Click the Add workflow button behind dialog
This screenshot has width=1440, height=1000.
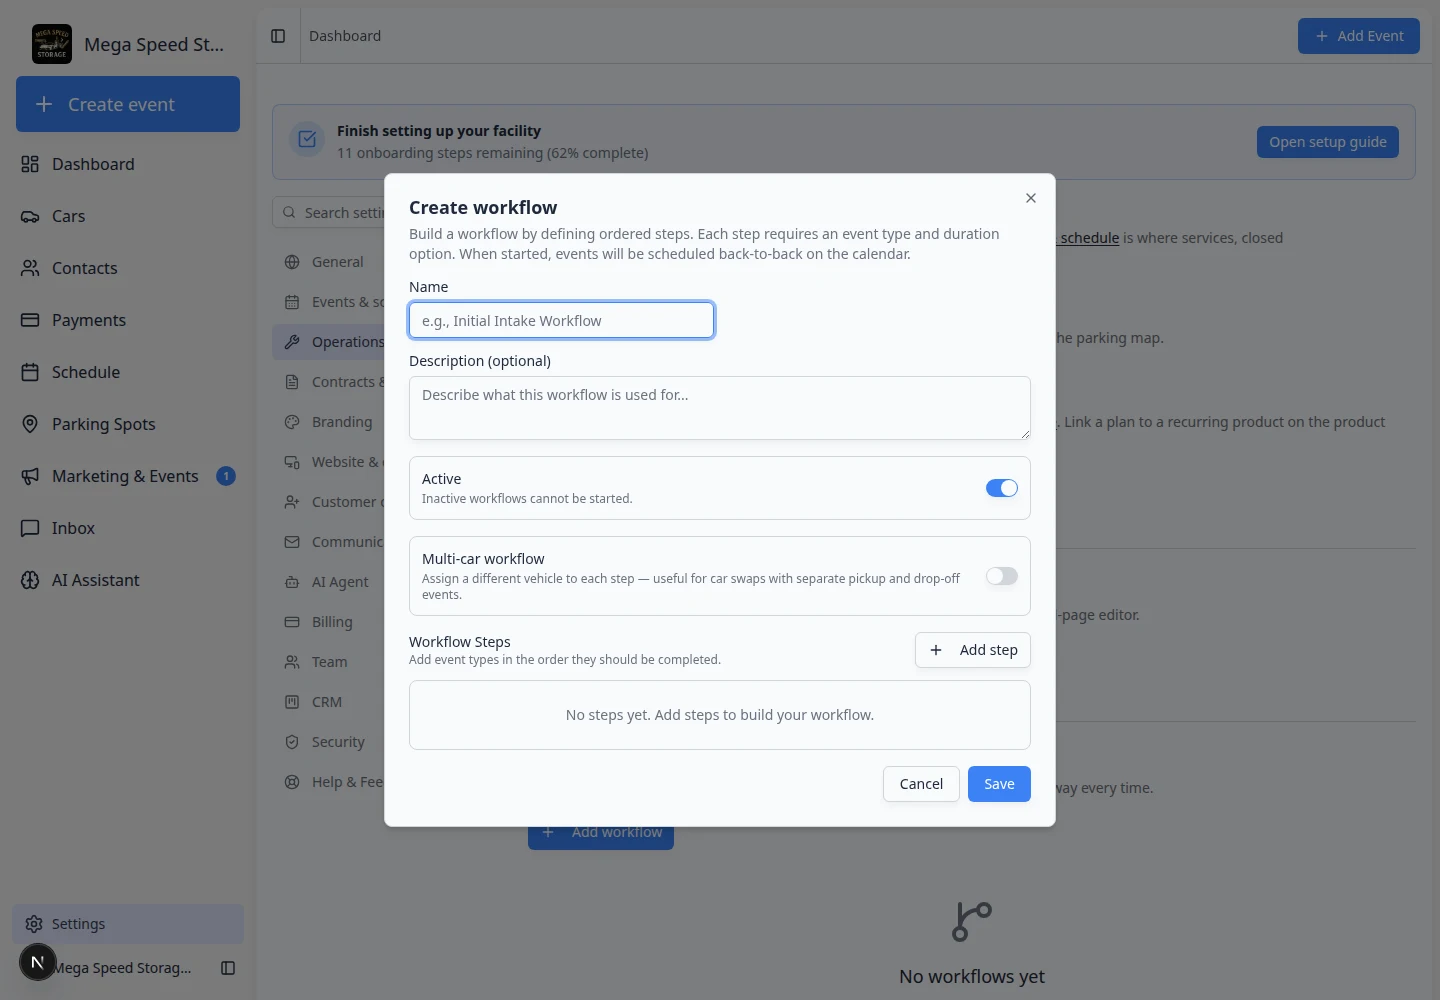click(x=601, y=838)
